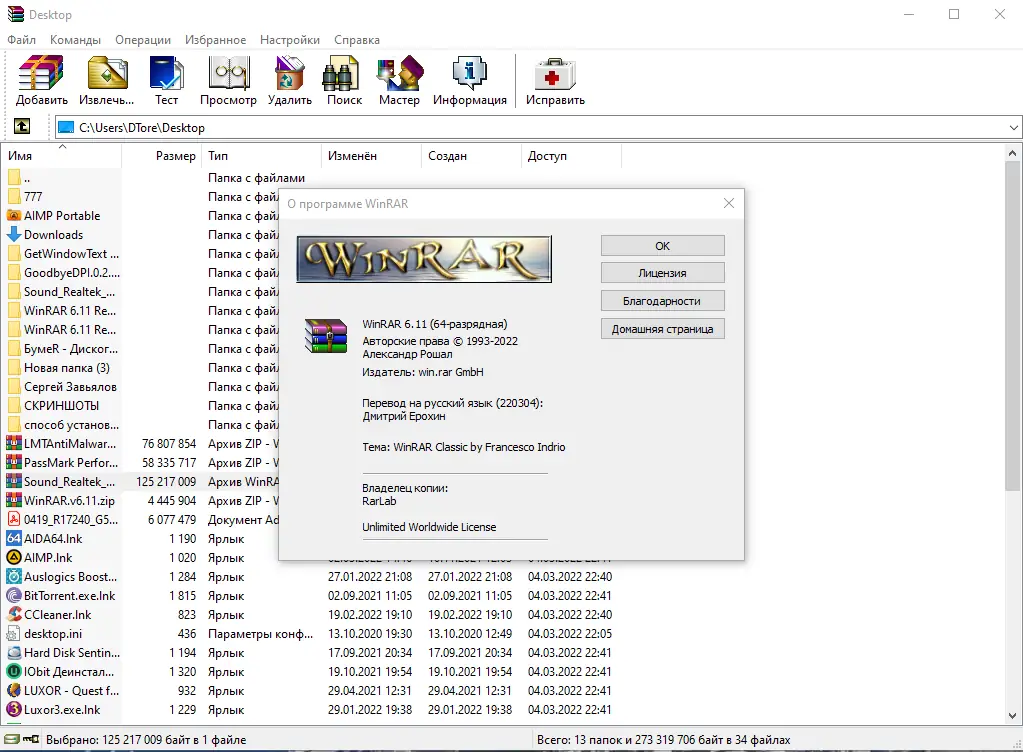Select the GoodbyeDPI.0.2 folder
This screenshot has height=752, width=1023.
62,273
